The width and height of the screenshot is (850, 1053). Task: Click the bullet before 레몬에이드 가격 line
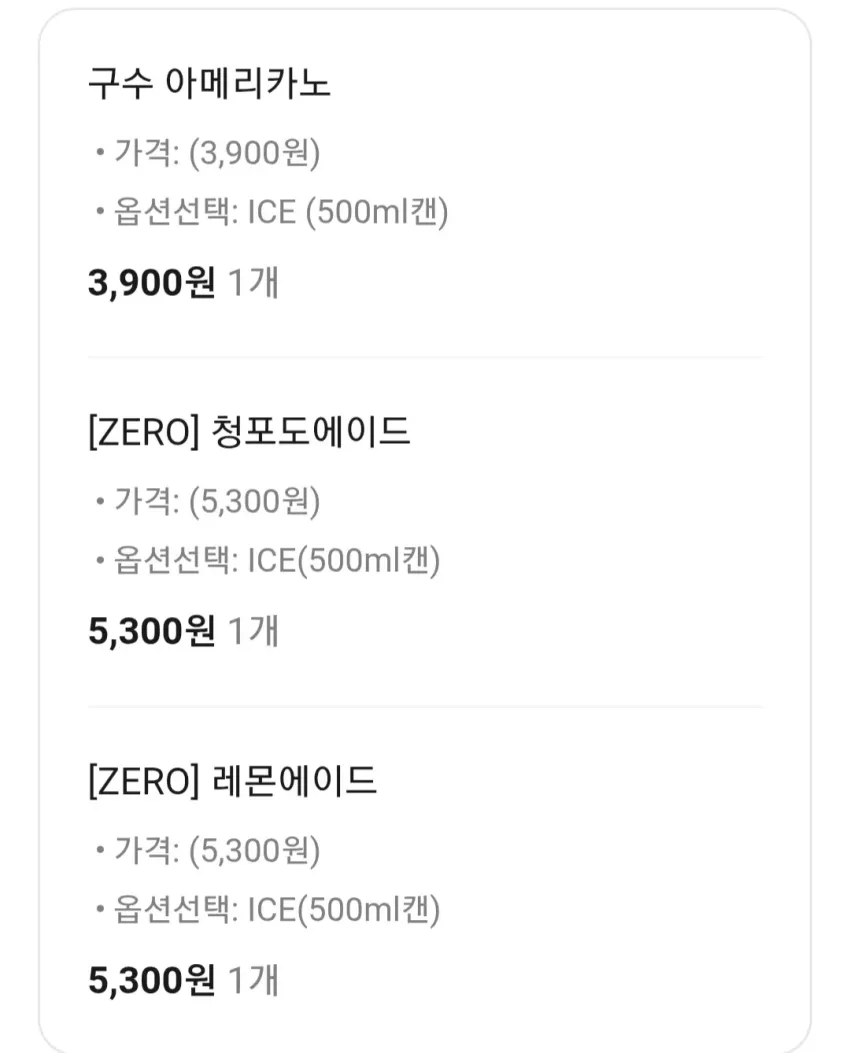100,850
